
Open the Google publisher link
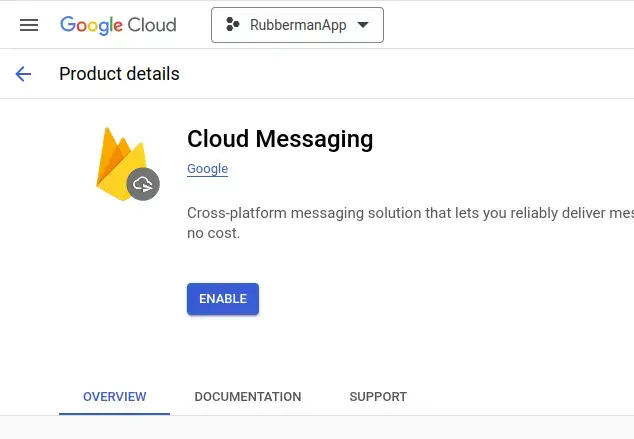tap(207, 169)
